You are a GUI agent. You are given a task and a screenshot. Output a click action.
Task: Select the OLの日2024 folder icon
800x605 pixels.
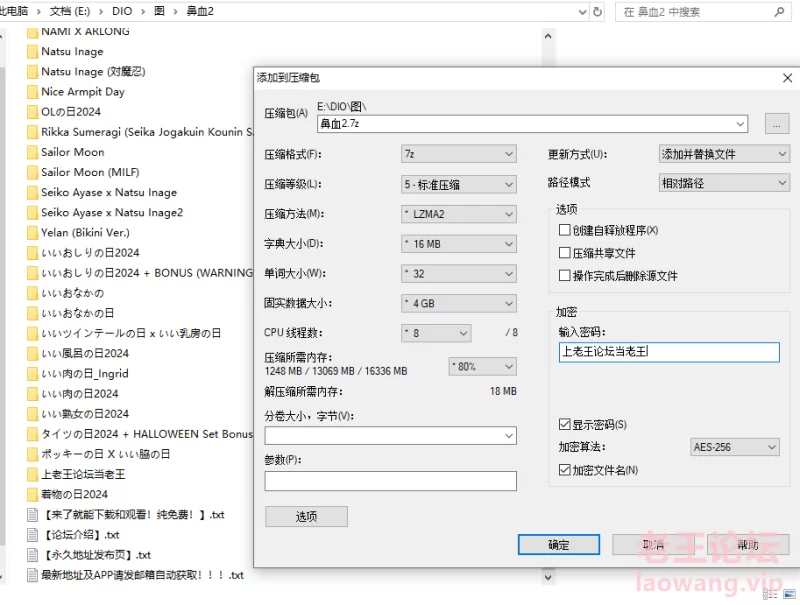click(32, 112)
